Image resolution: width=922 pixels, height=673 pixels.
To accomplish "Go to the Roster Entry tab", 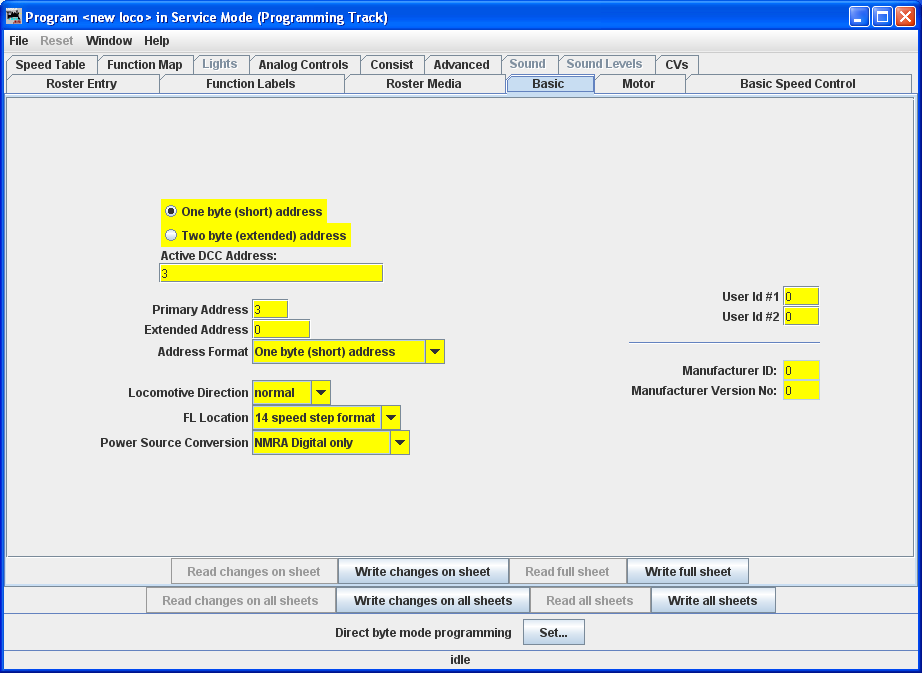I will (82, 84).
